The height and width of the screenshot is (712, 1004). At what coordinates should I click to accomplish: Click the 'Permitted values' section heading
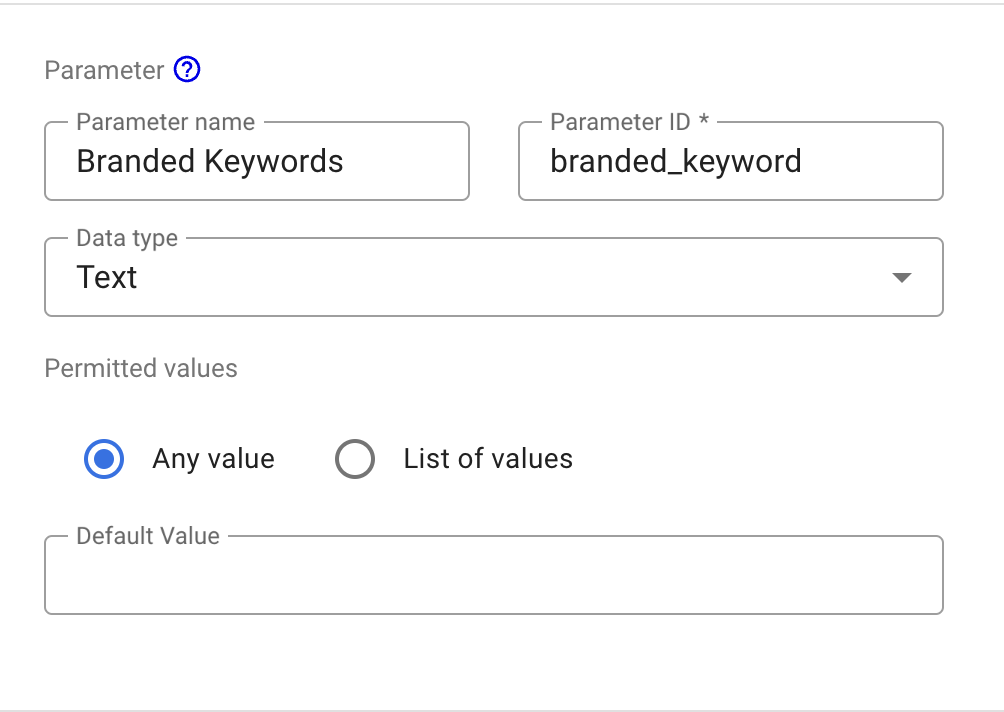141,368
